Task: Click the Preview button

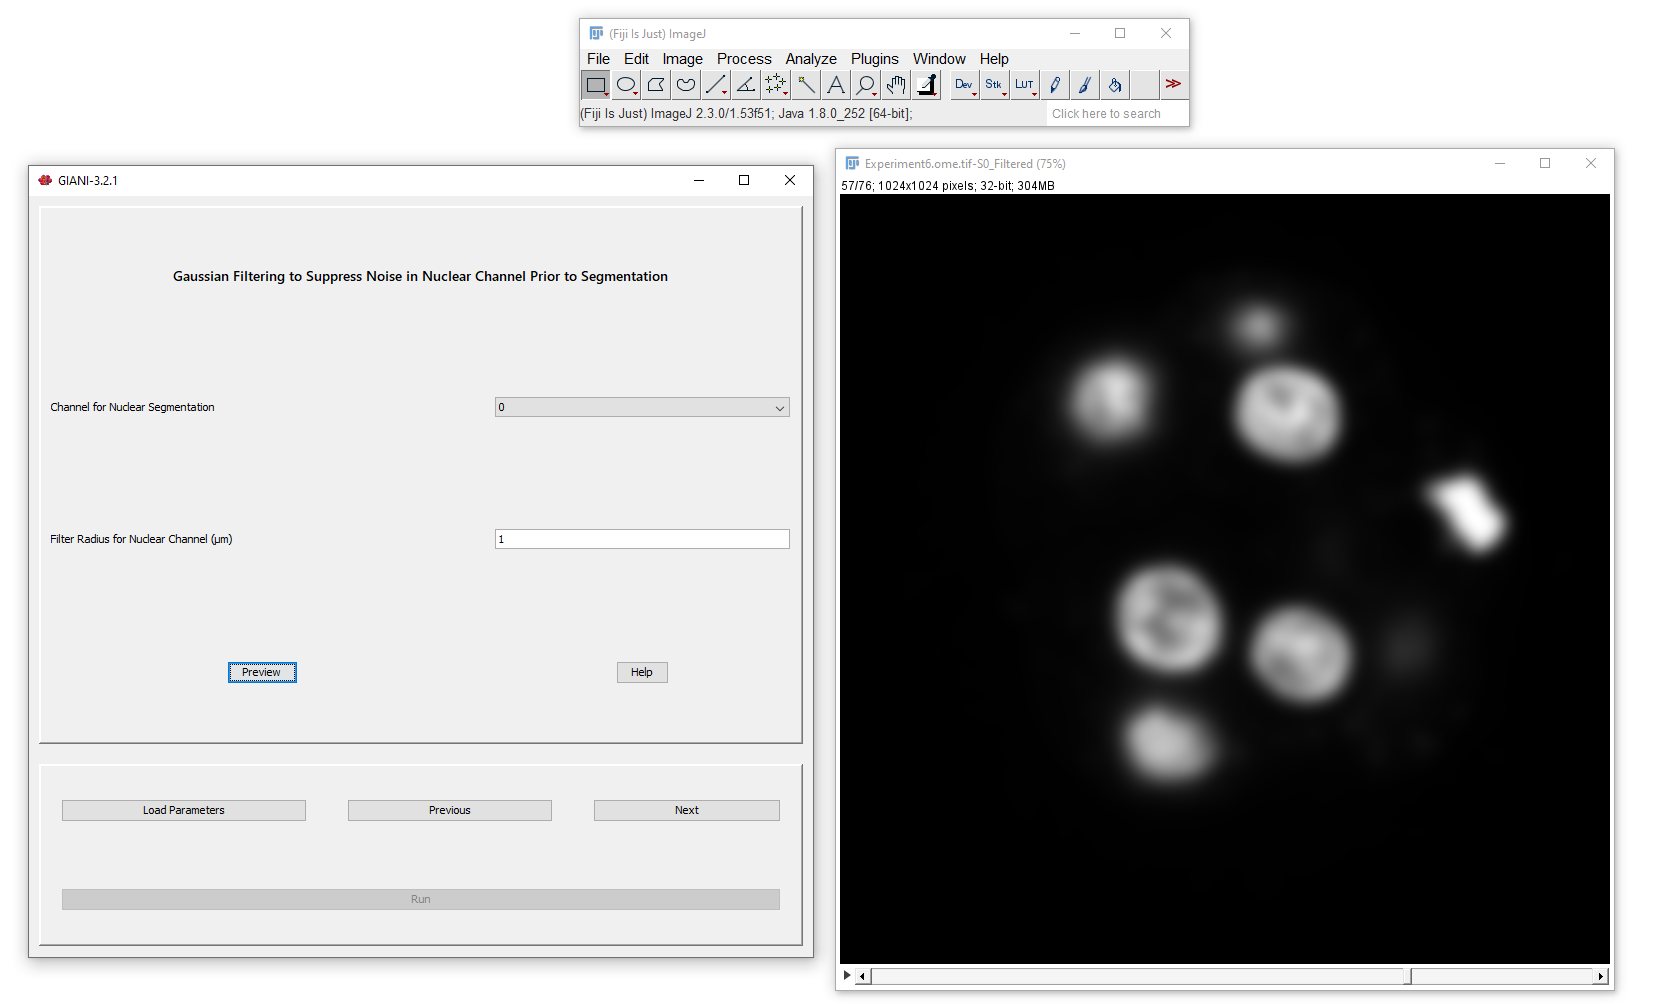Action: click(262, 672)
